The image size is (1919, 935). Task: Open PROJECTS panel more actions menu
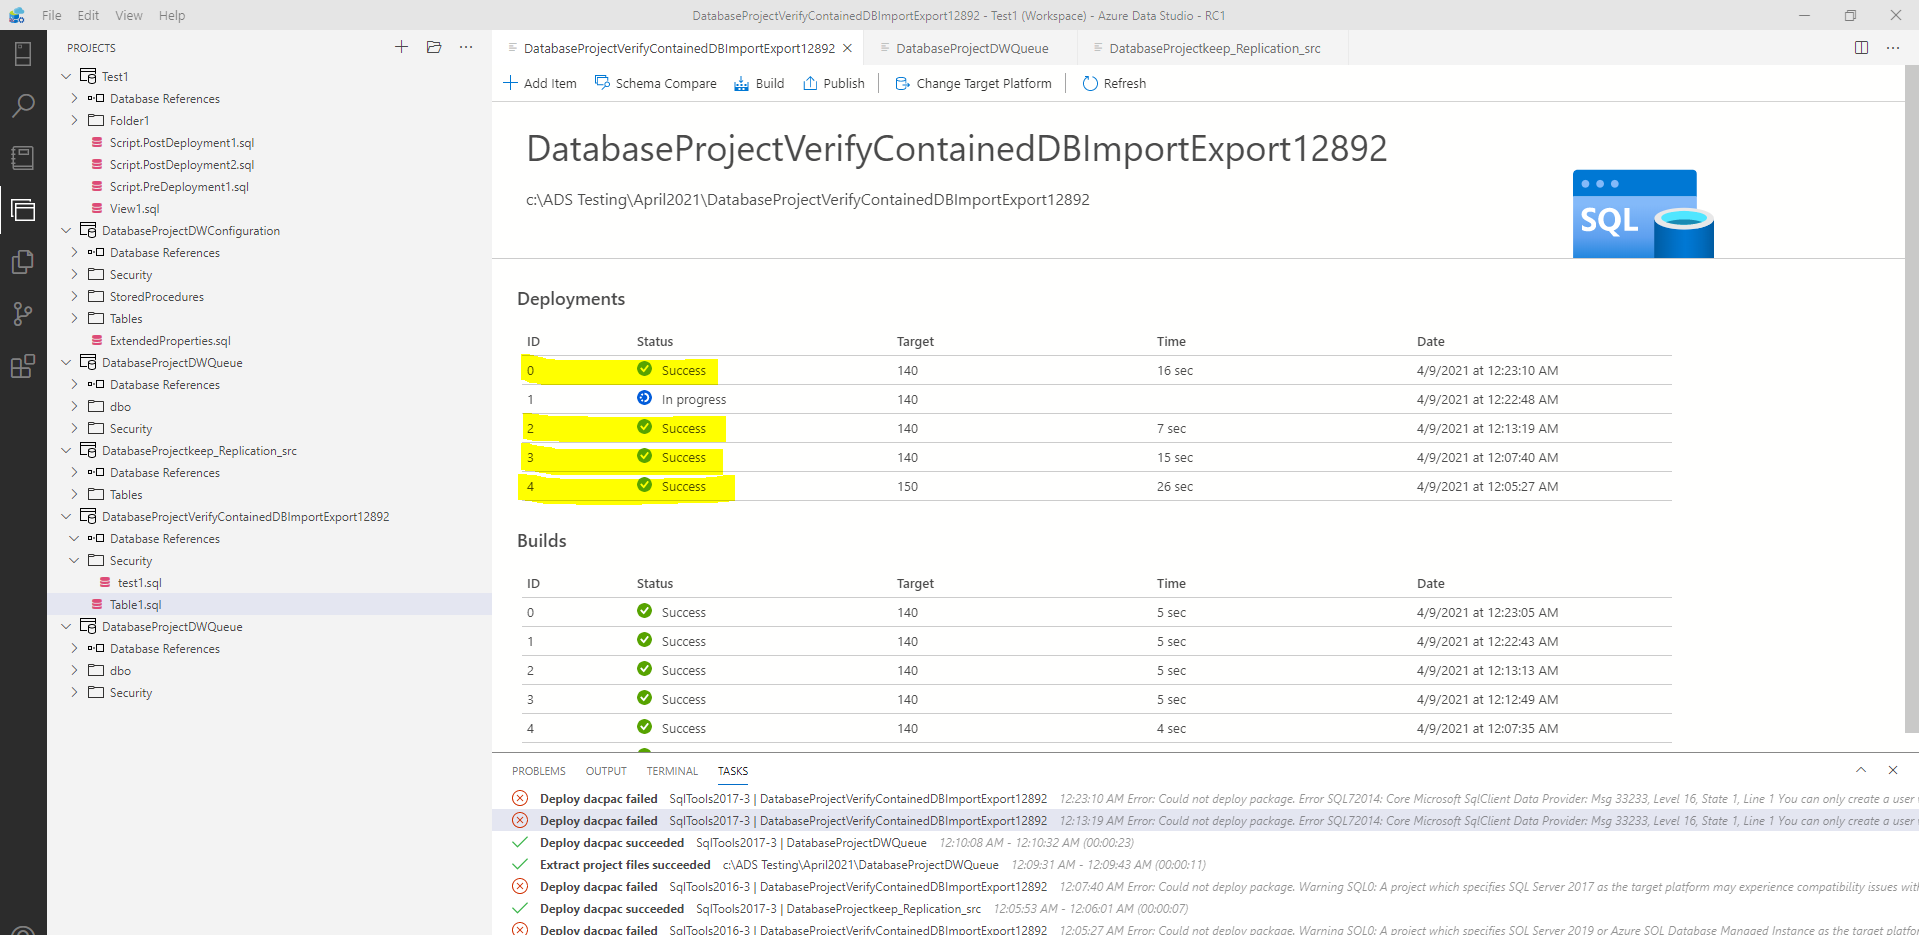(x=465, y=47)
